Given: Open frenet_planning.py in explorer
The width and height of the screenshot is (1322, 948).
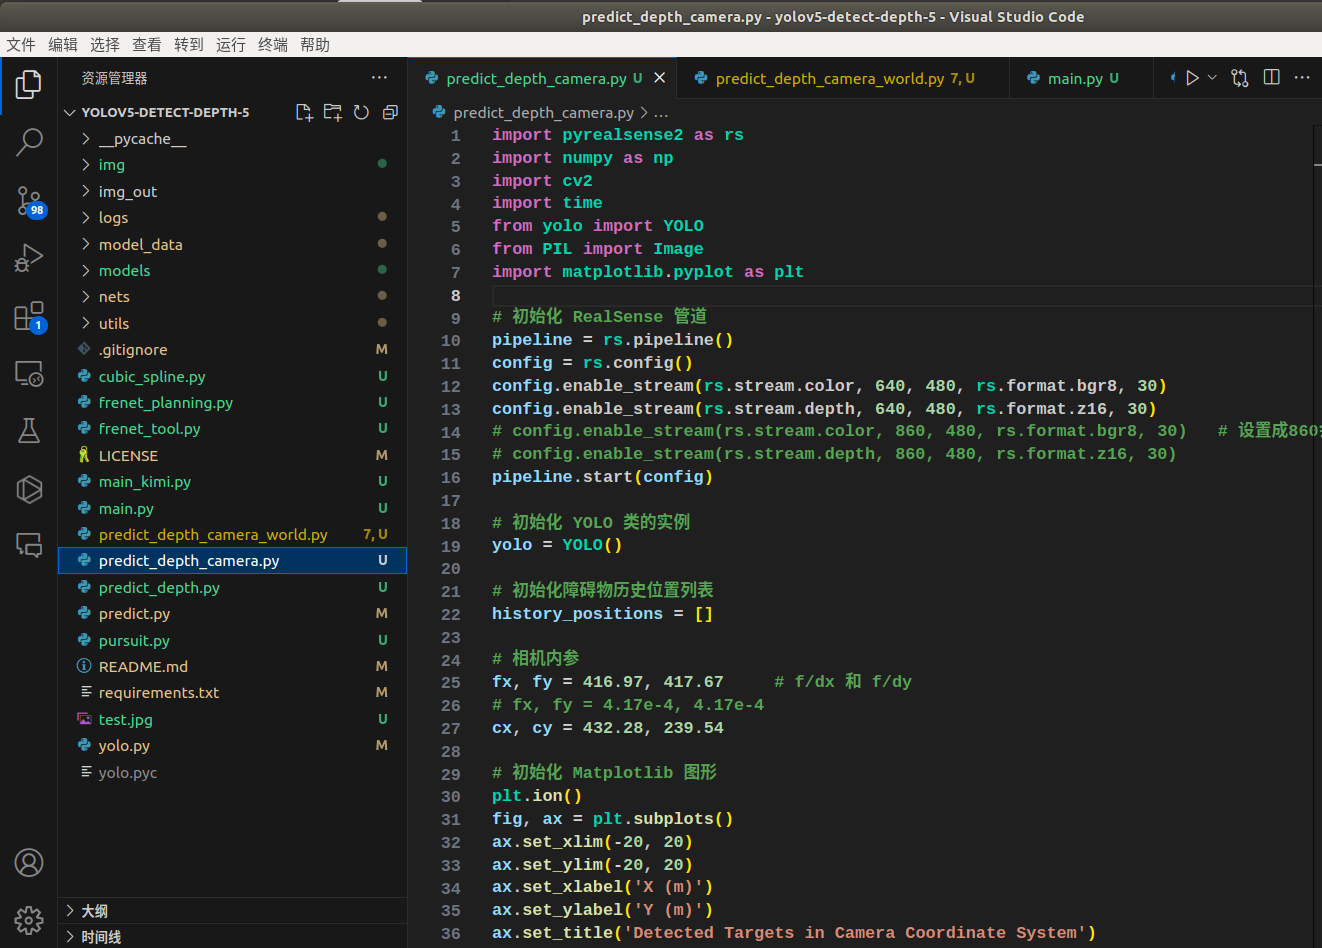Looking at the screenshot, I should (x=232, y=403).
